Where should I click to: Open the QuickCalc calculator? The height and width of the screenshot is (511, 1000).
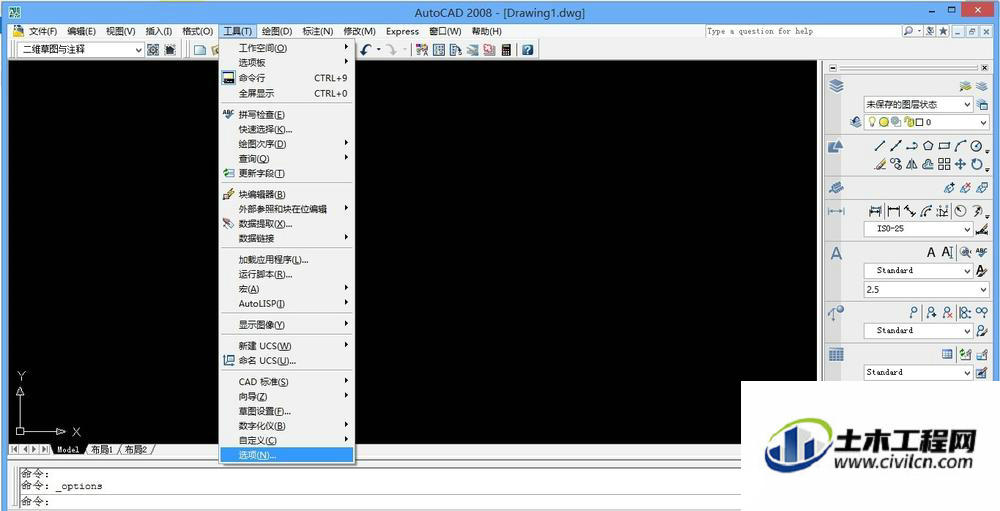[506, 50]
